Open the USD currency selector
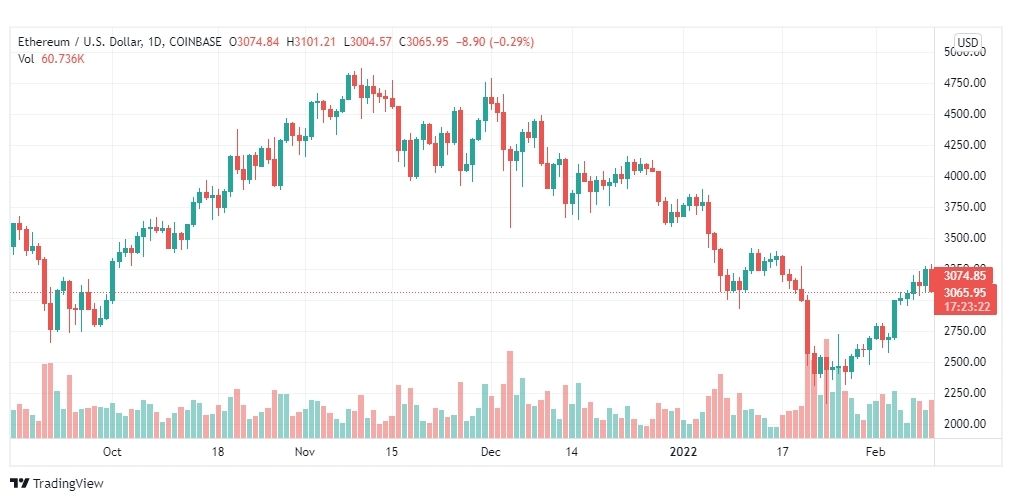Image resolution: width=1012 pixels, height=501 pixels. [x=967, y=43]
